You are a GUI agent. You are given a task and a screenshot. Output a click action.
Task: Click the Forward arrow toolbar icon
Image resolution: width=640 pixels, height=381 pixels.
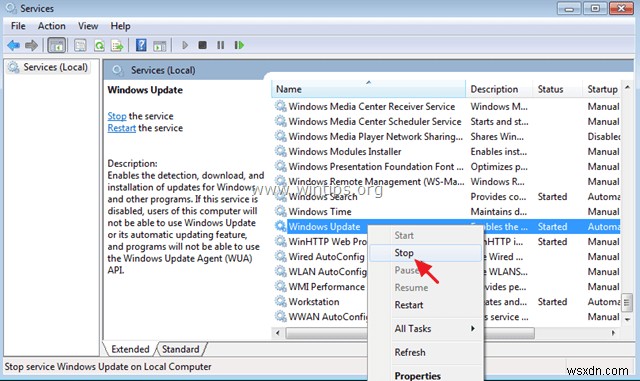tap(31, 45)
